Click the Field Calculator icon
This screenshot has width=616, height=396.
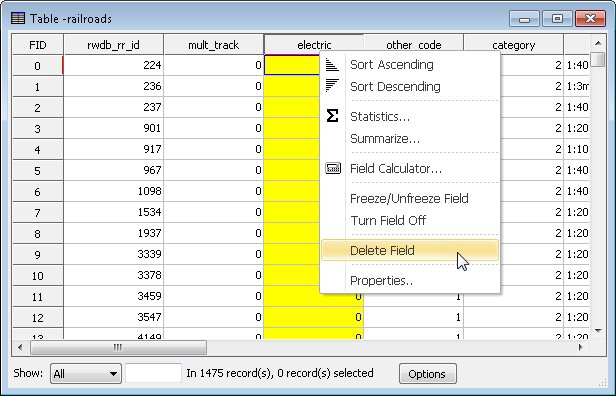click(333, 168)
